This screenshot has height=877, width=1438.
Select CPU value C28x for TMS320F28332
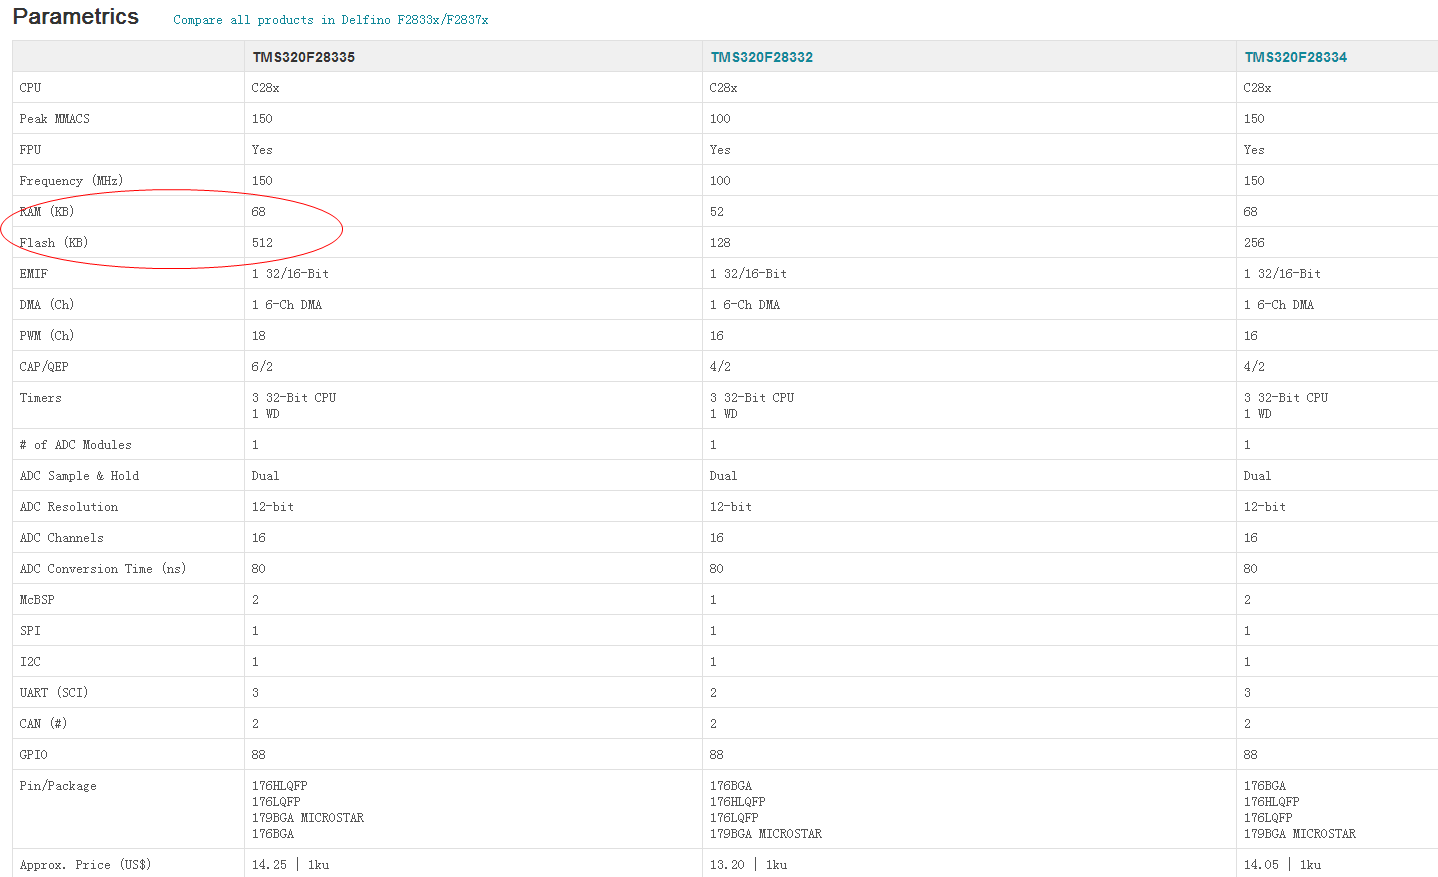point(723,88)
